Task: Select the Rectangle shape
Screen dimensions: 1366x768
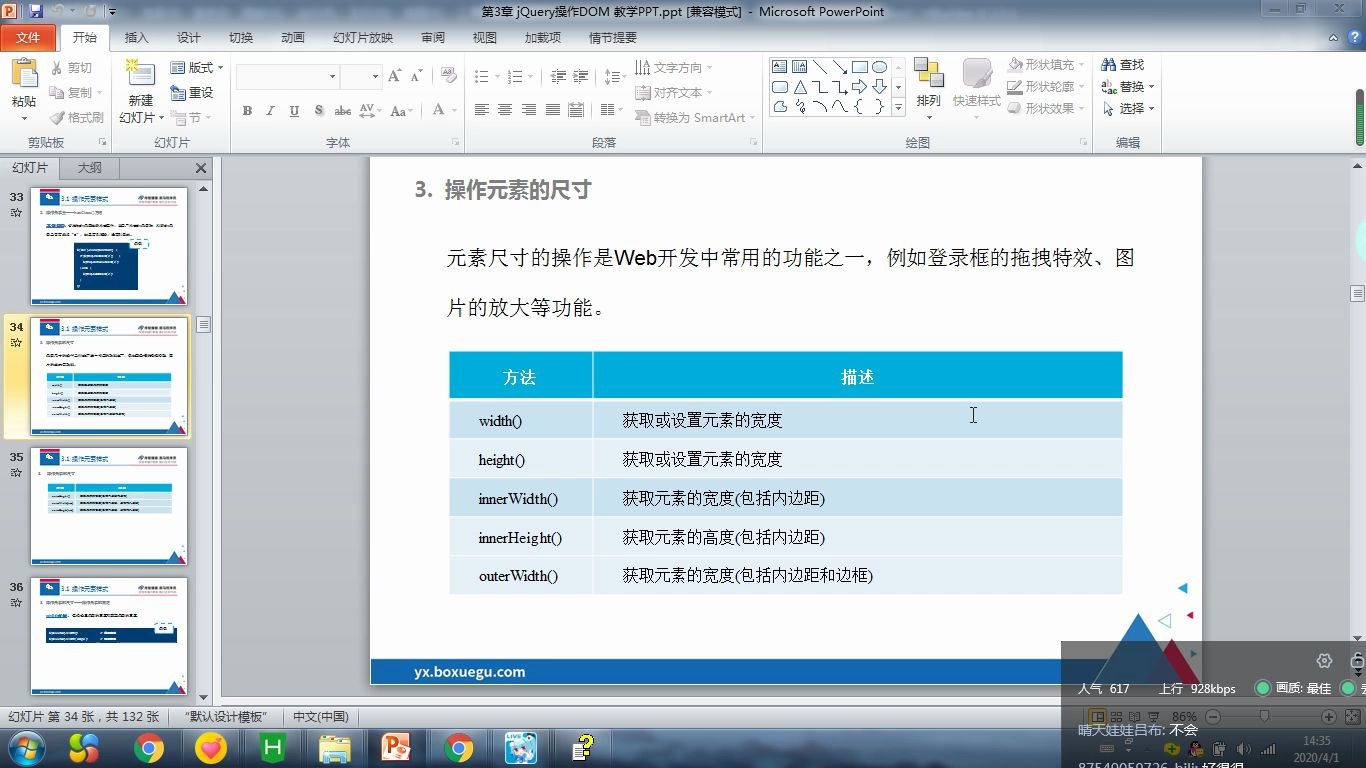Action: click(859, 67)
